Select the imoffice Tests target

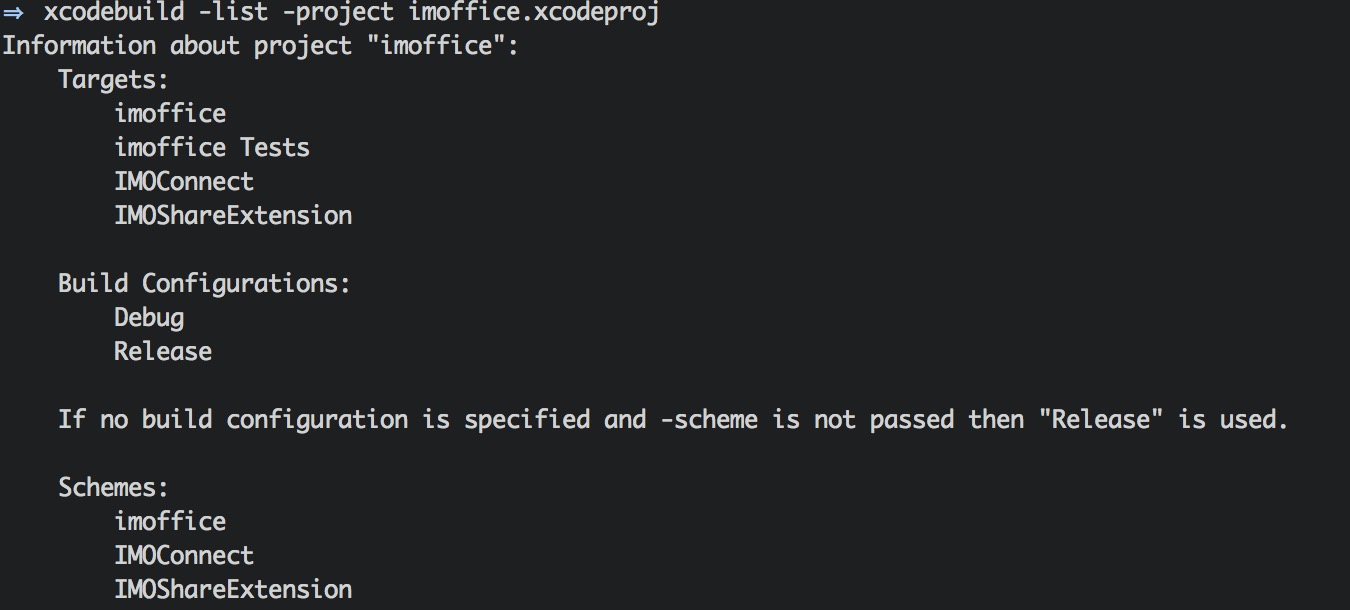tap(212, 147)
